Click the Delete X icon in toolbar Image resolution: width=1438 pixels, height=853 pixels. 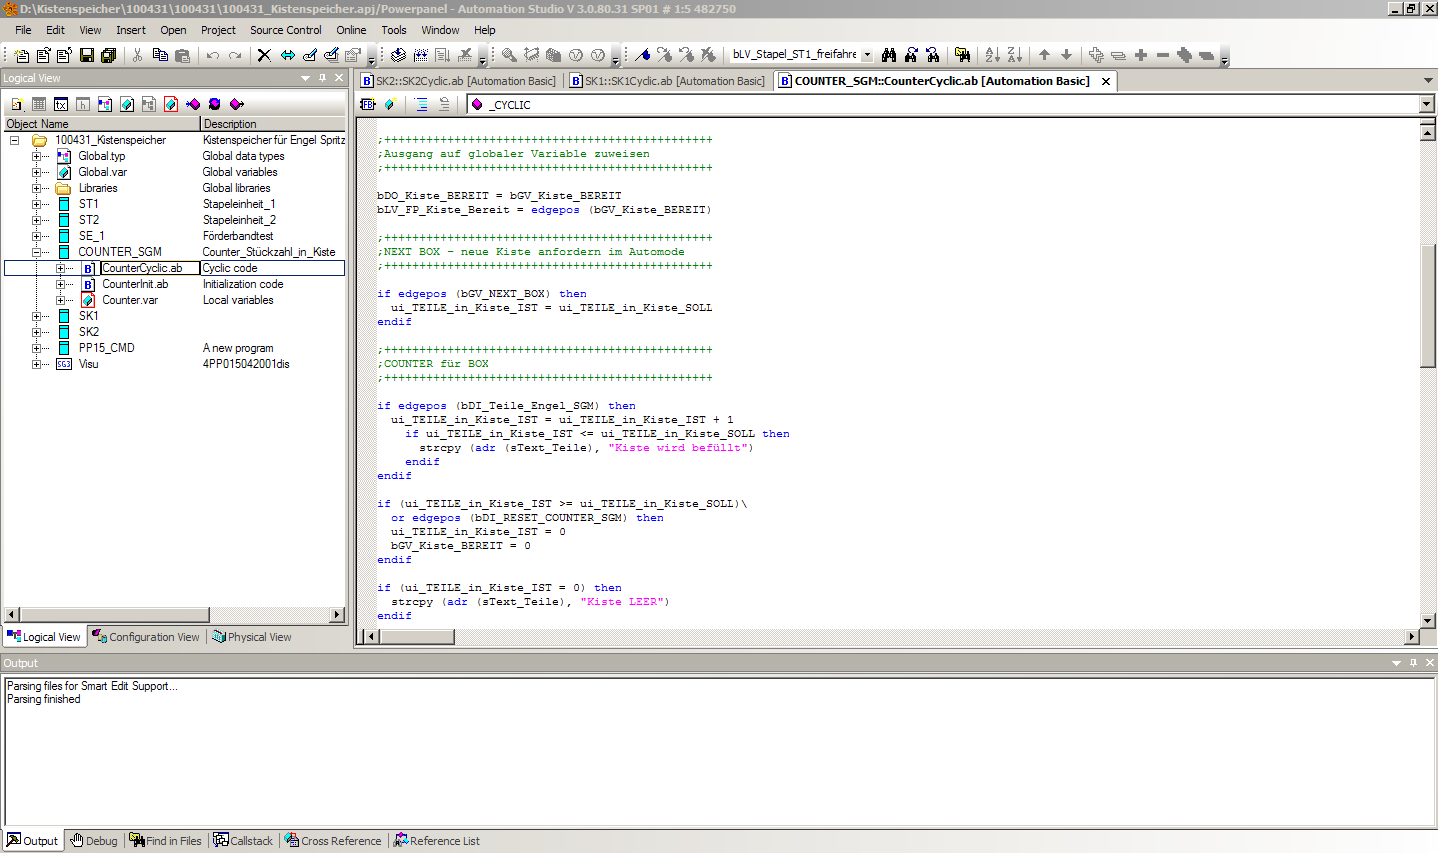click(x=264, y=55)
